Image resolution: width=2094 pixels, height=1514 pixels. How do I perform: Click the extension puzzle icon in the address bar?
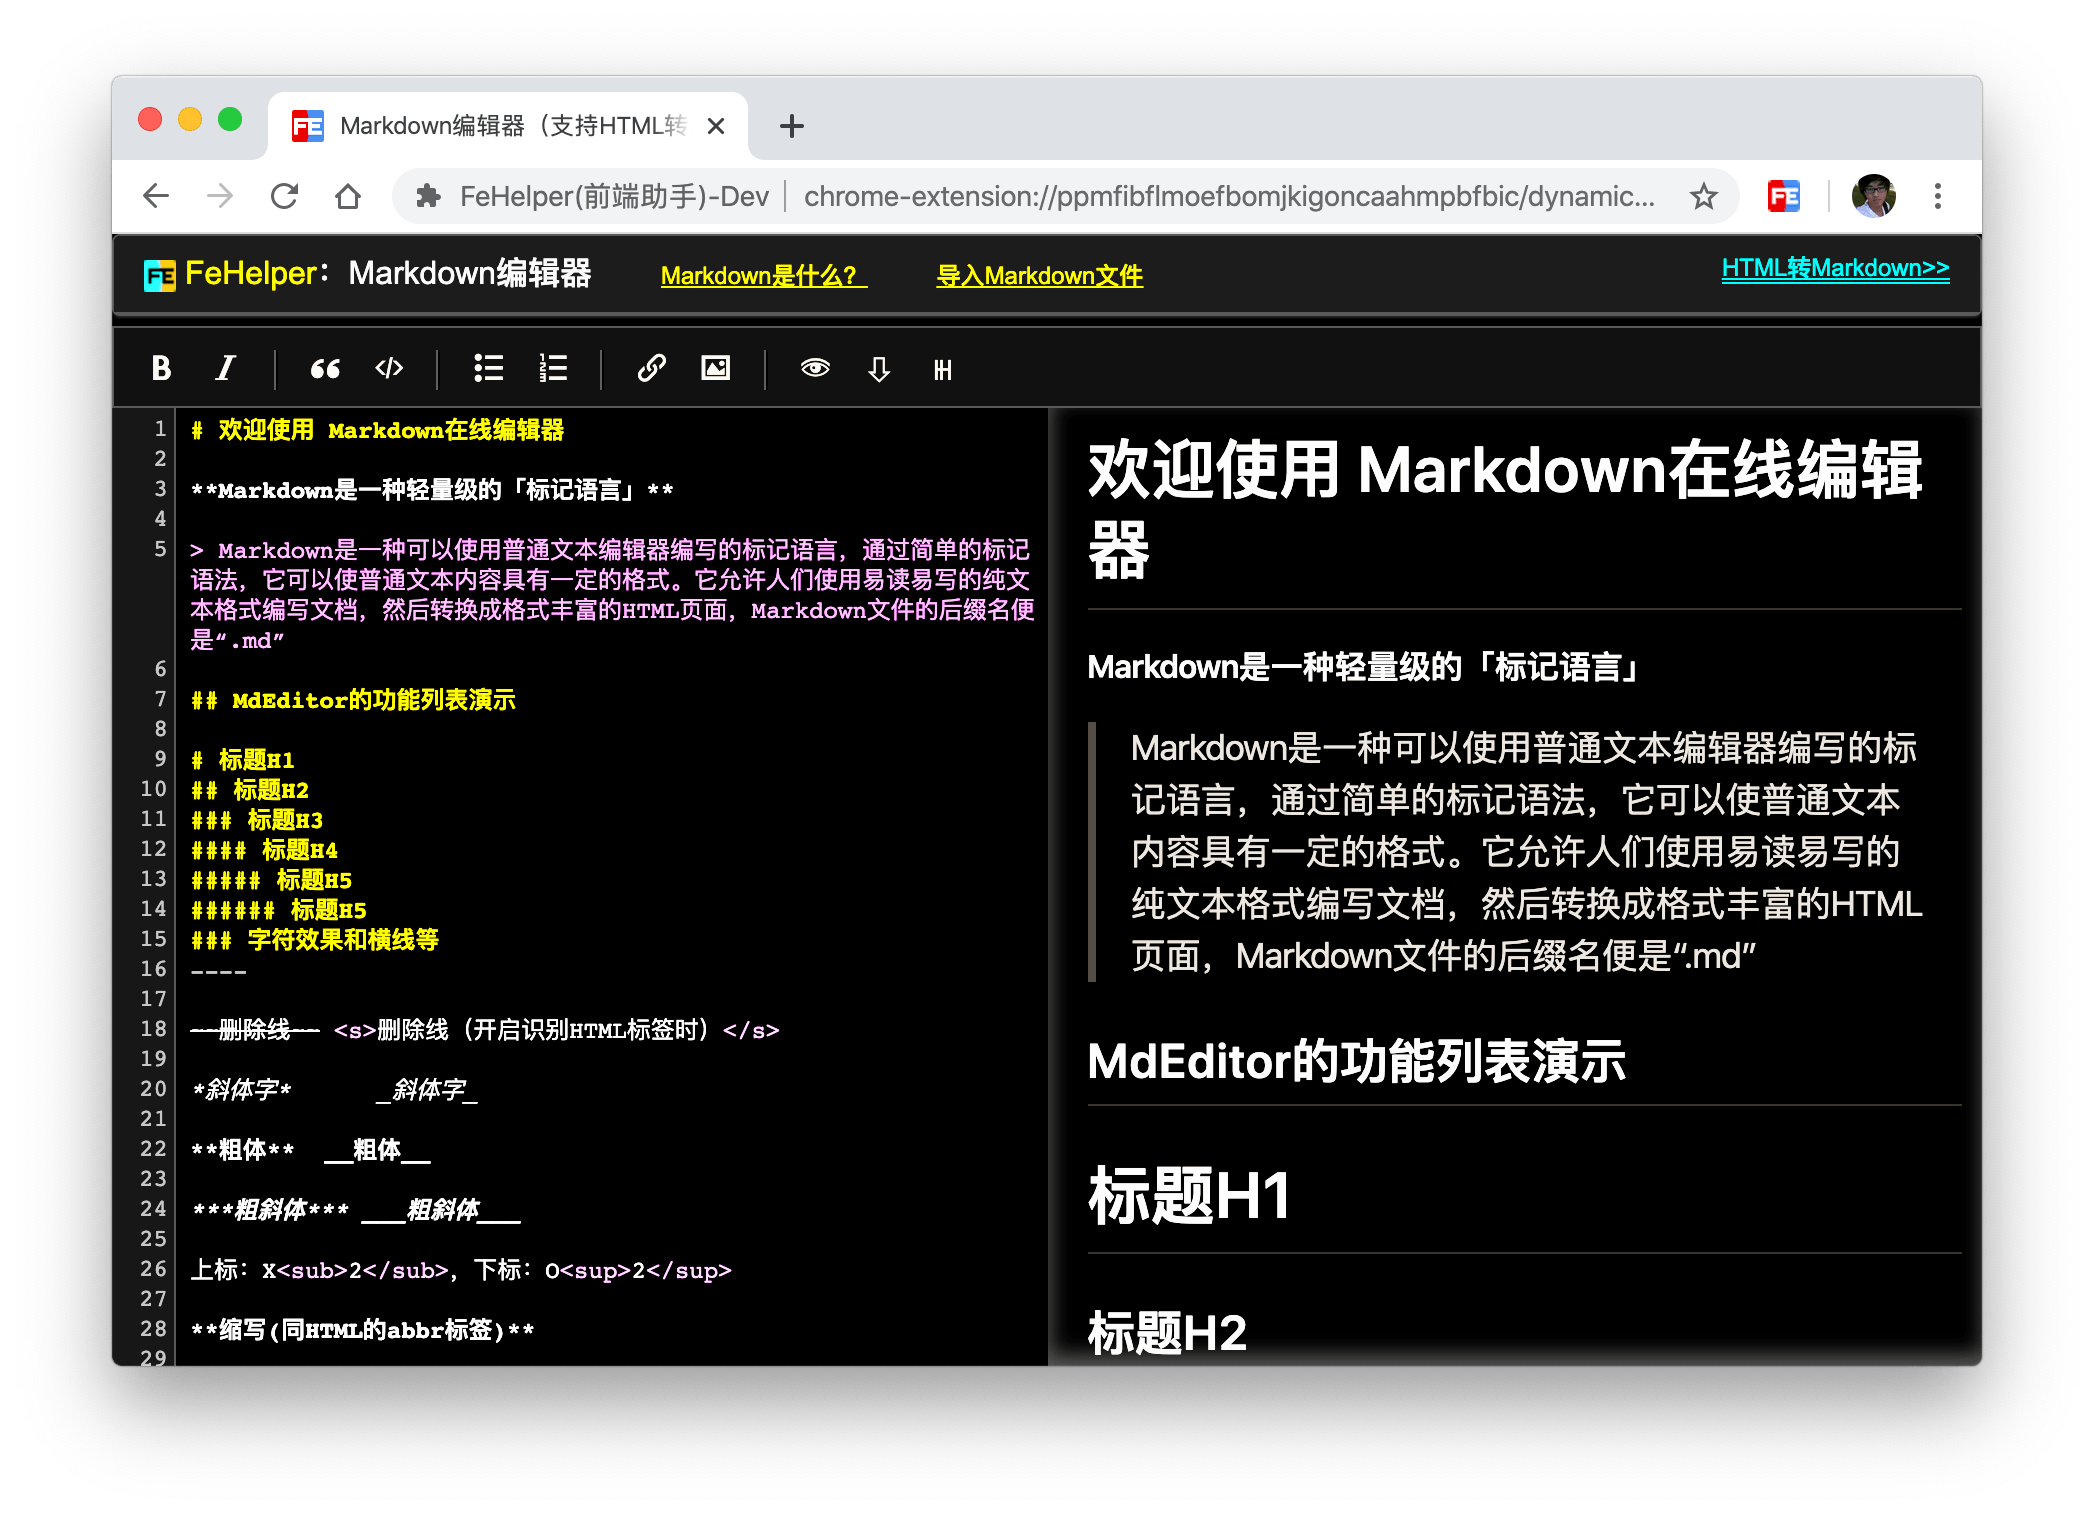pyautogui.click(x=429, y=196)
